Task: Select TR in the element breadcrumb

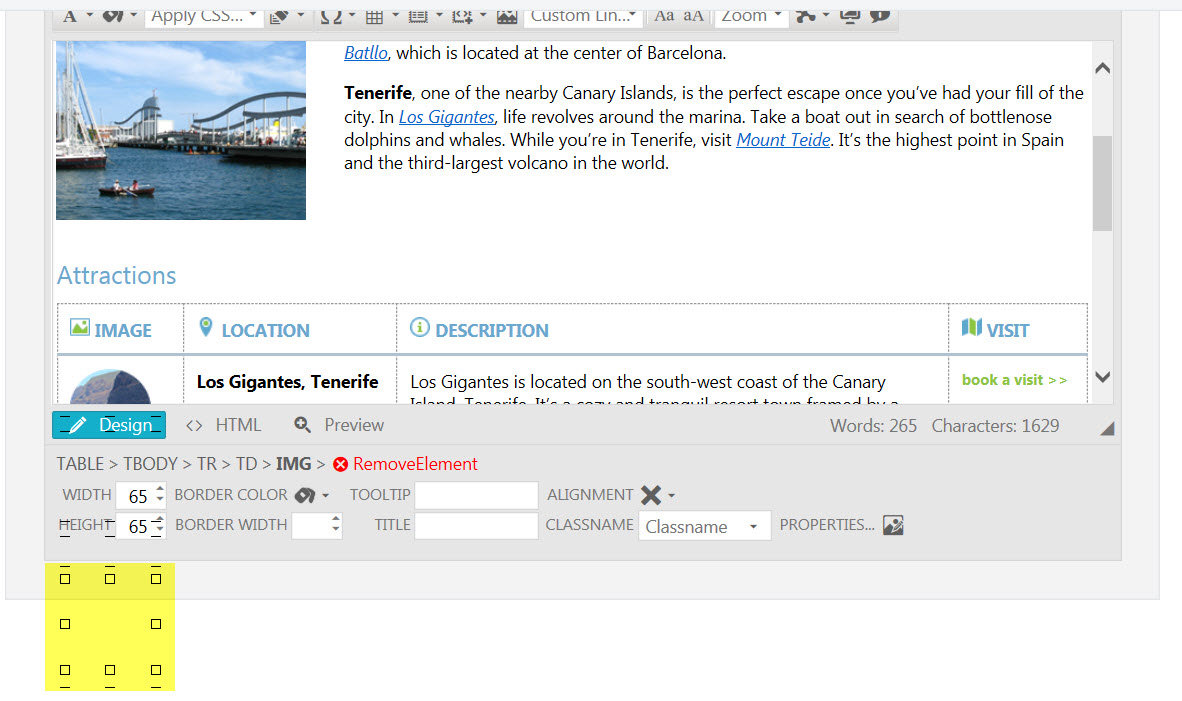Action: pos(207,464)
